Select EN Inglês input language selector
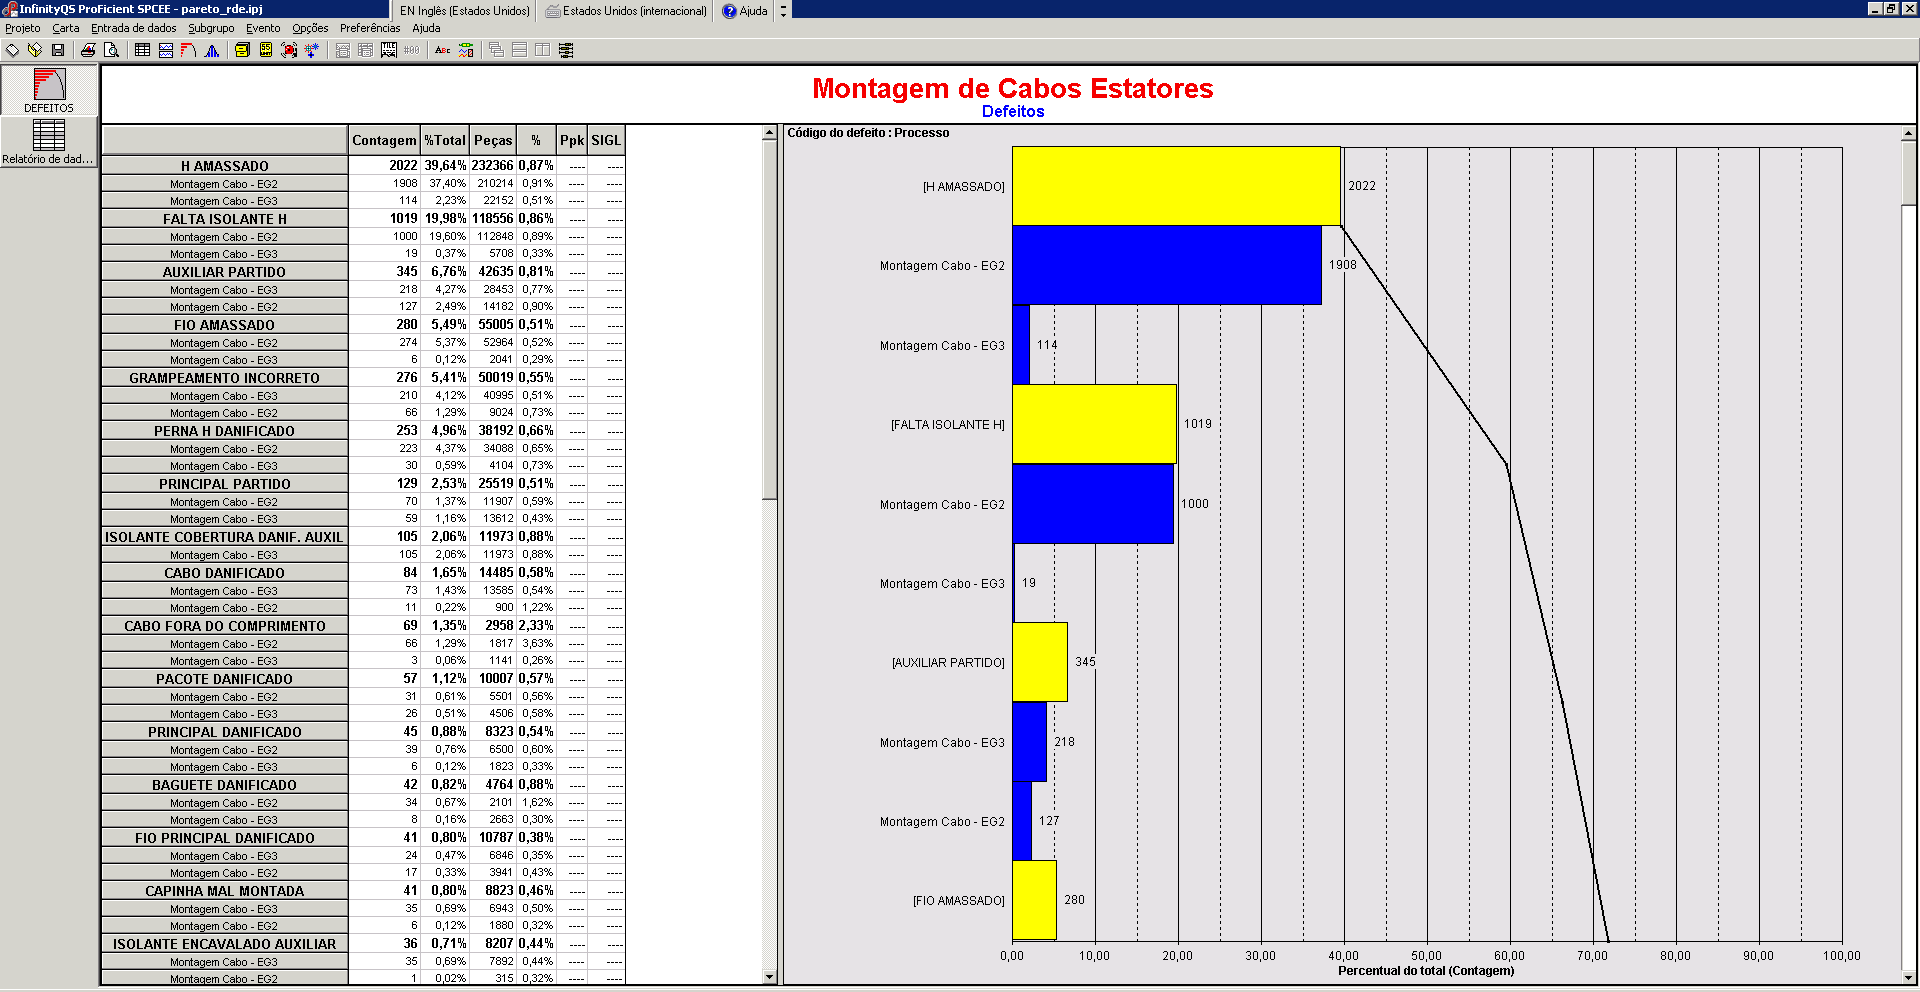This screenshot has height=992, width=1920. [x=464, y=11]
